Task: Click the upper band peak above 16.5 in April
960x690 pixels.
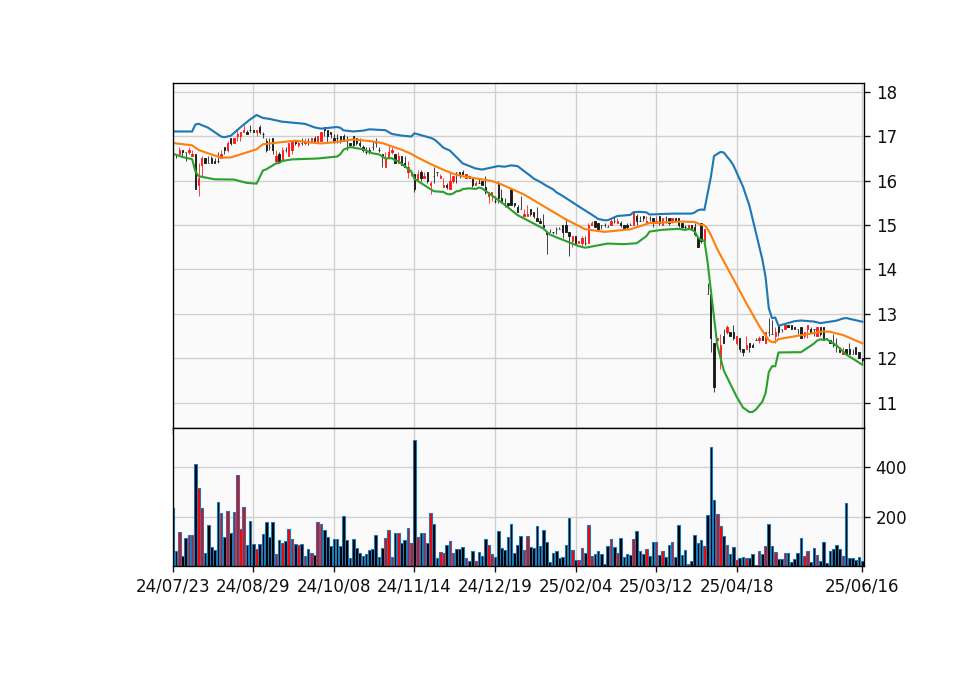Action: pyautogui.click(x=721, y=152)
